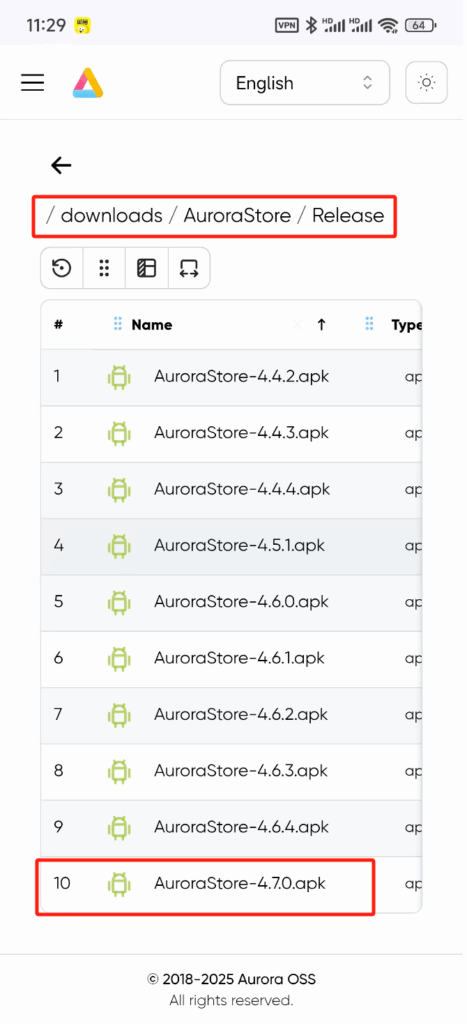The image size is (467, 1024).
Task: Click the # column header
Action: click(x=58, y=325)
